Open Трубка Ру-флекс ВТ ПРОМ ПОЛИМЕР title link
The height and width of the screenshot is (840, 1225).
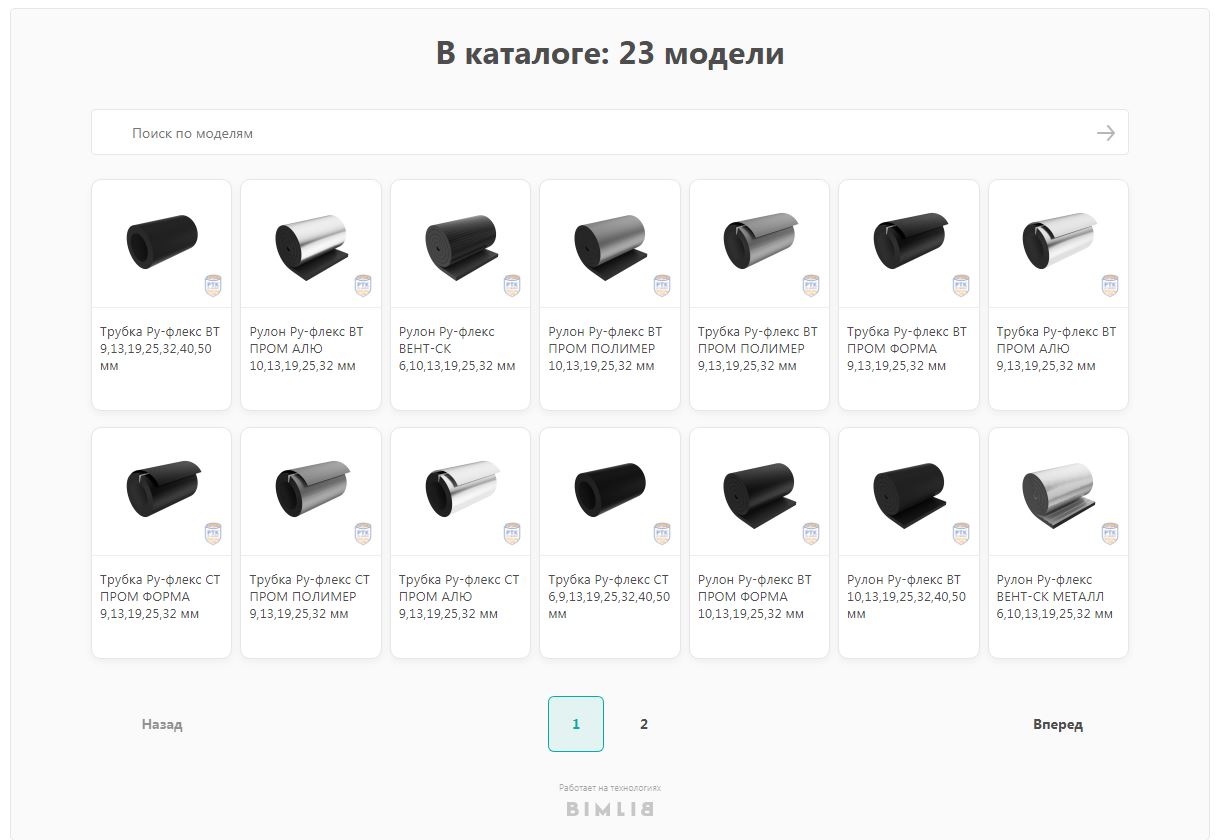pyautogui.click(x=757, y=349)
